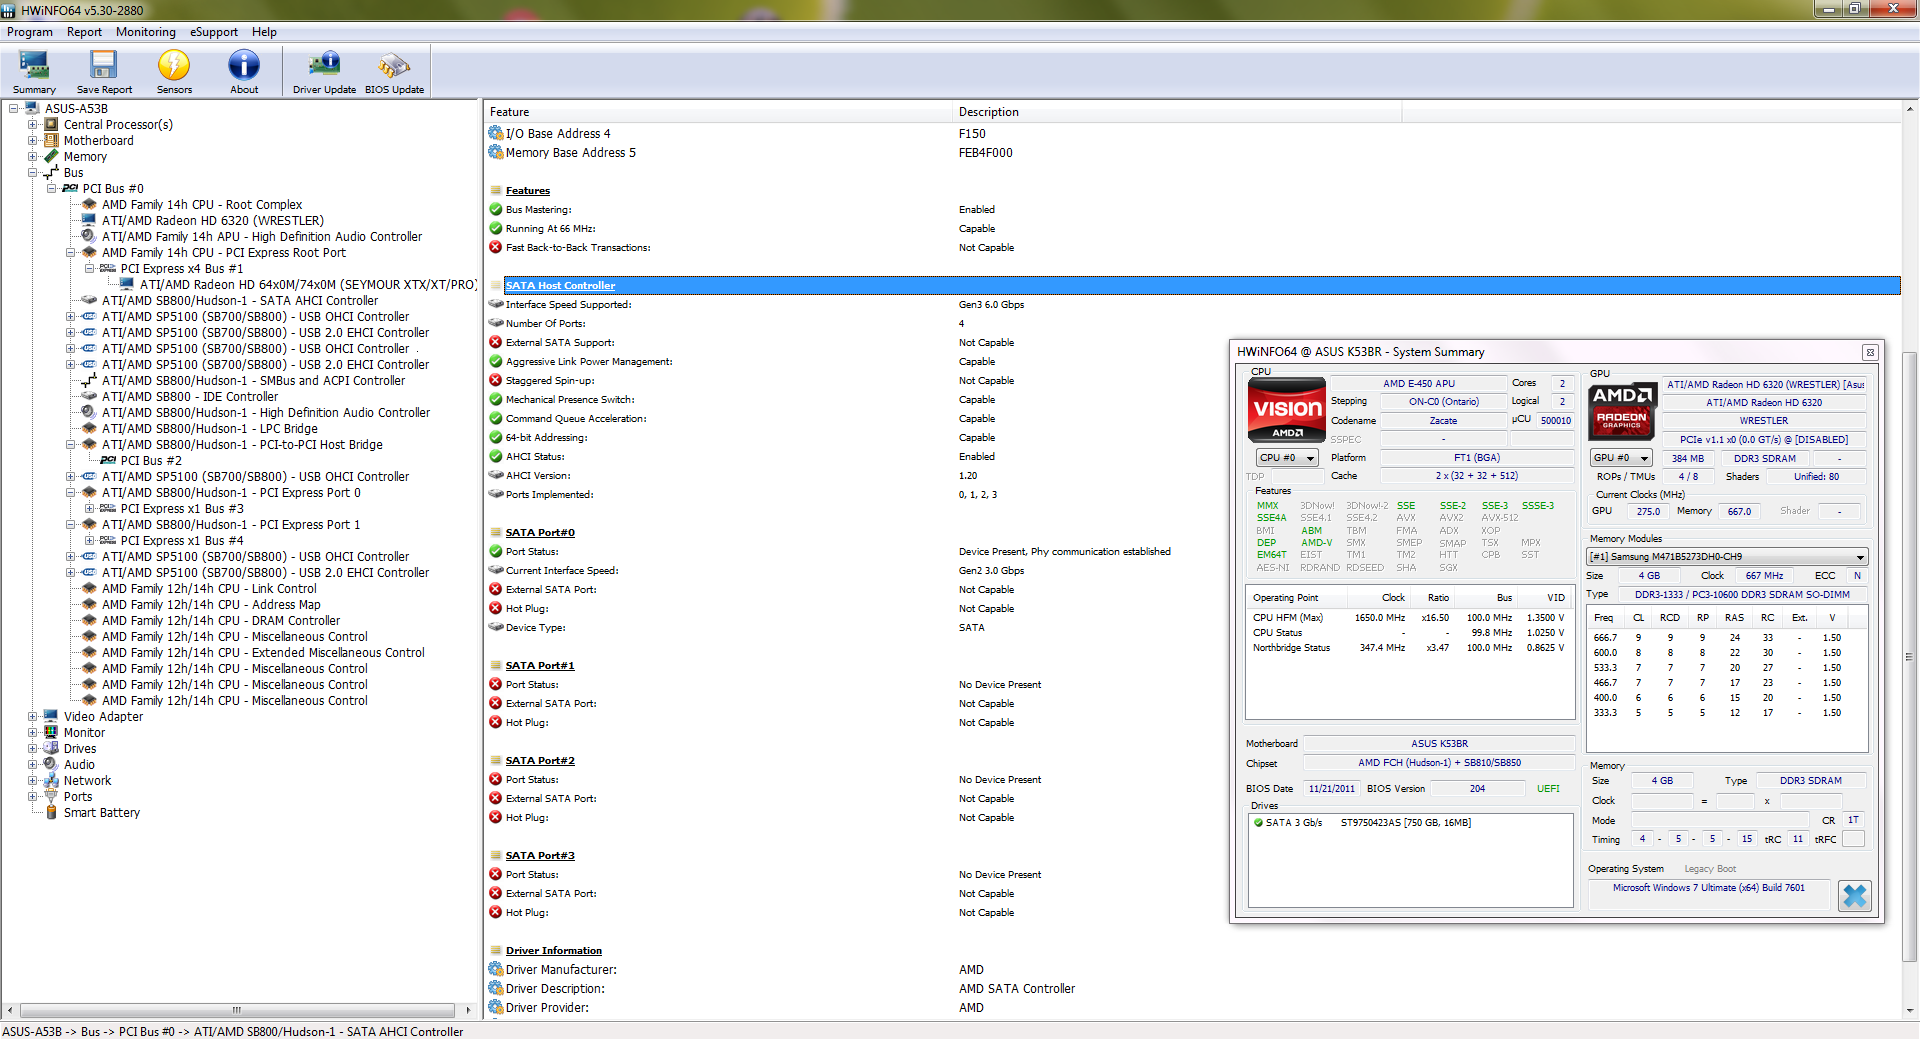Viewport: 1920px width, 1040px height.
Task: Open the Monitoring menu
Action: tap(146, 32)
